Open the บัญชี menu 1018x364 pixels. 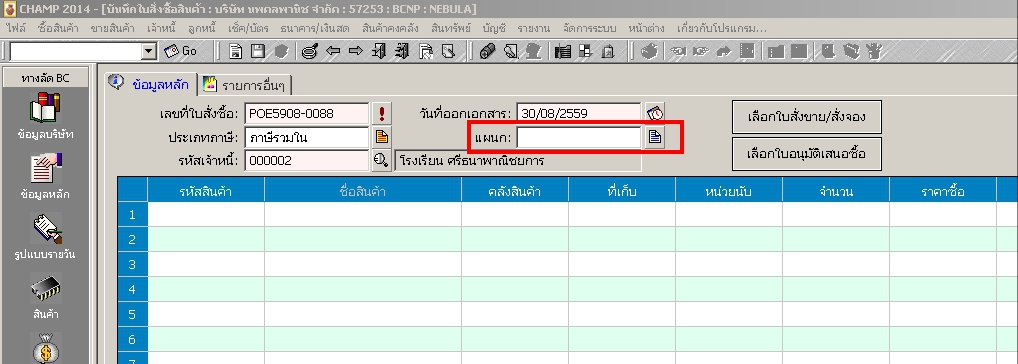click(x=495, y=29)
